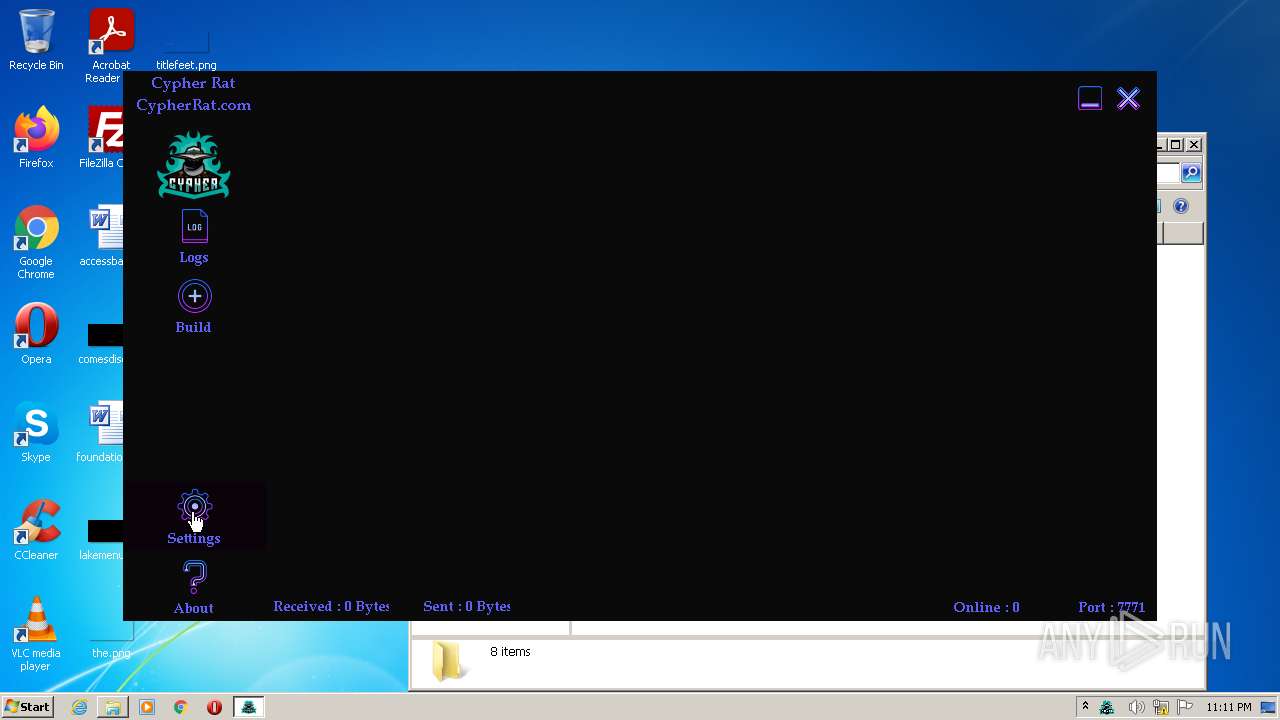This screenshot has height=720, width=1280.
Task: Click the Port : 7771 status
Action: [x=1111, y=607]
